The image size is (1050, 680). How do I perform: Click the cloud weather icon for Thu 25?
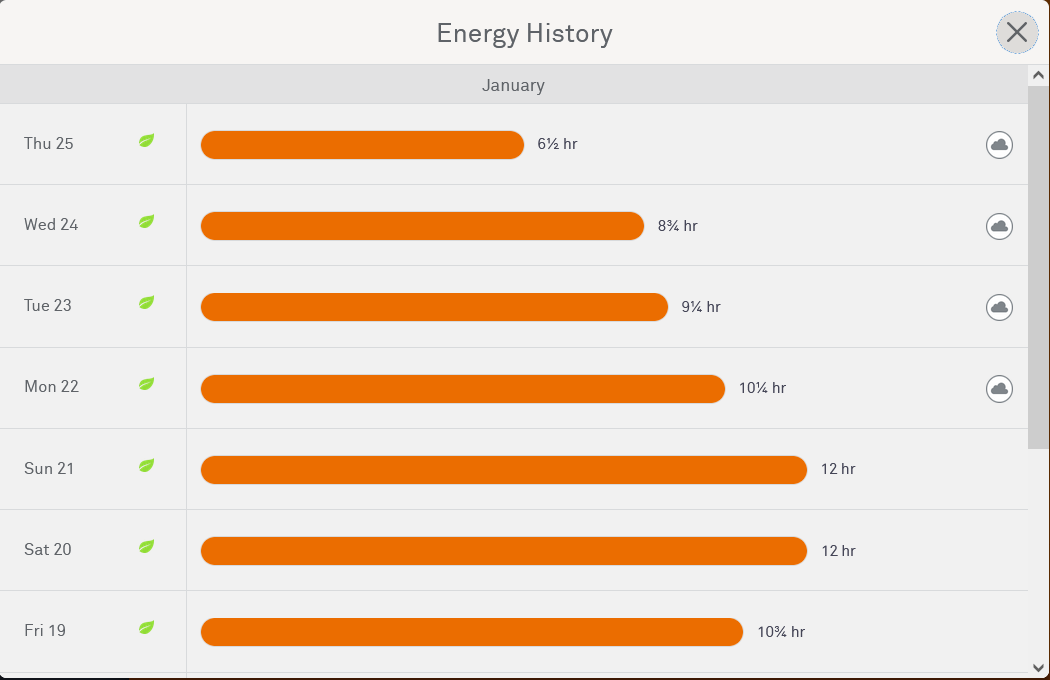(x=999, y=145)
